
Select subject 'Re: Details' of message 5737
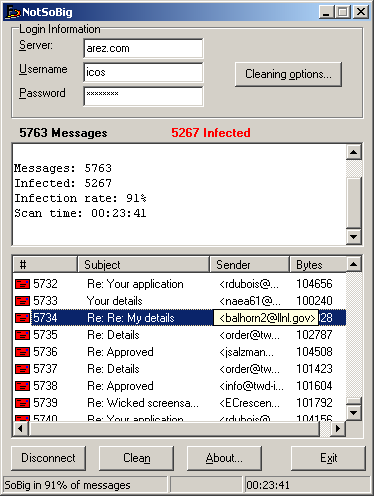coord(113,369)
